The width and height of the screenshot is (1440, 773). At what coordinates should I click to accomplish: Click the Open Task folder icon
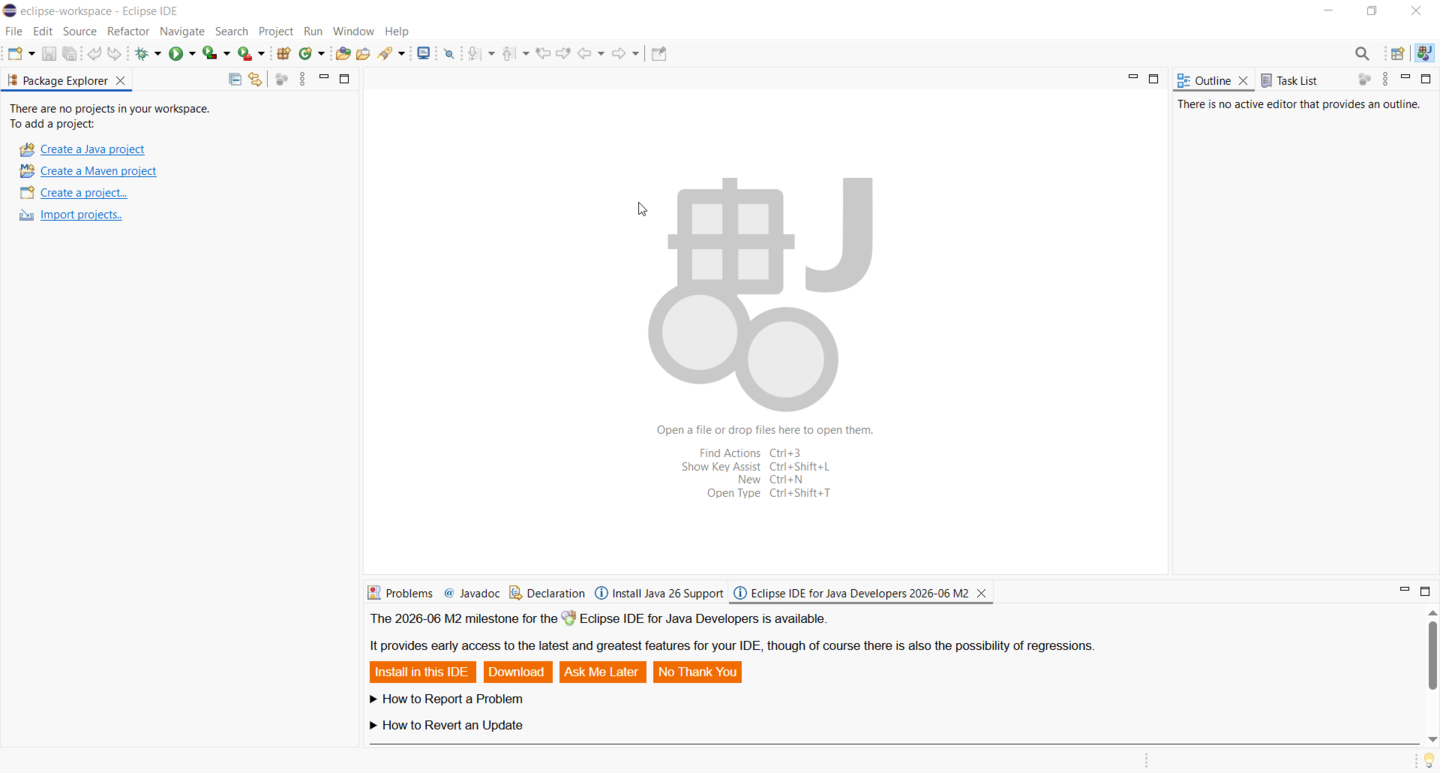(364, 54)
